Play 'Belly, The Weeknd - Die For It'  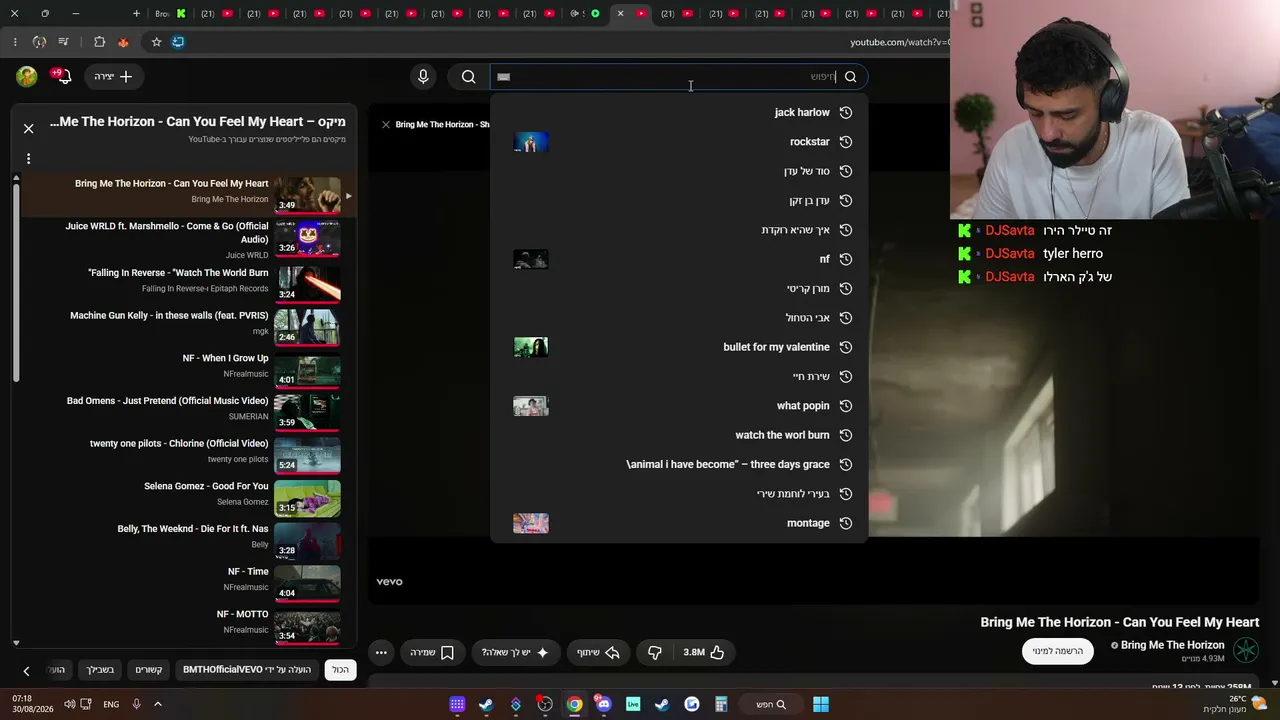pyautogui.click(x=188, y=538)
